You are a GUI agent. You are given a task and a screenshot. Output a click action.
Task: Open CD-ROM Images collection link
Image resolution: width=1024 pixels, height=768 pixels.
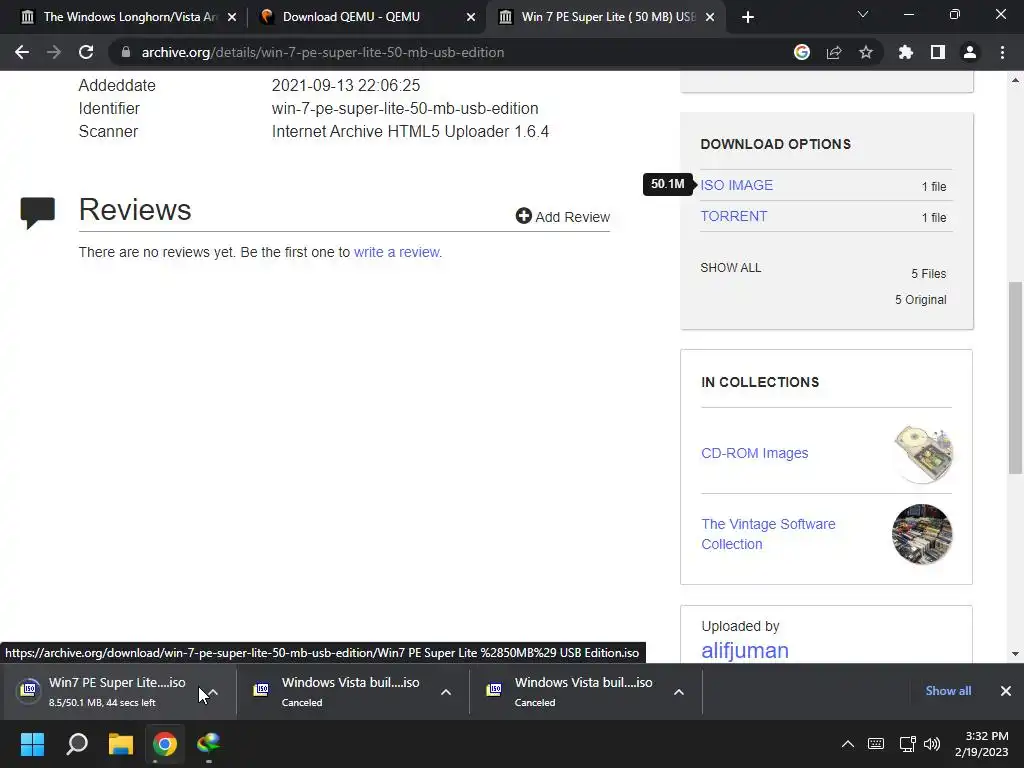(x=754, y=453)
